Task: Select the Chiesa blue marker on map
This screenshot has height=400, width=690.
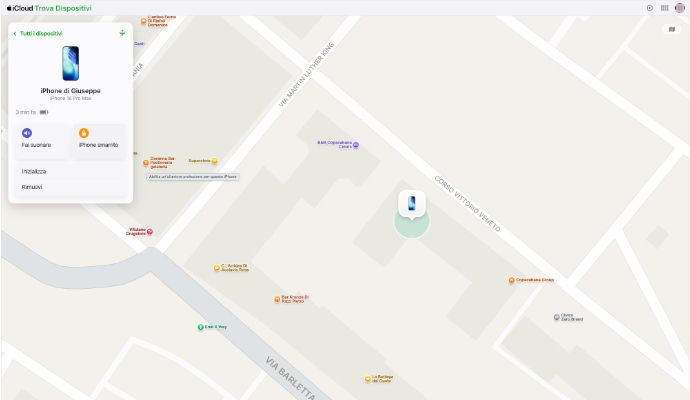Action: [x=556, y=317]
